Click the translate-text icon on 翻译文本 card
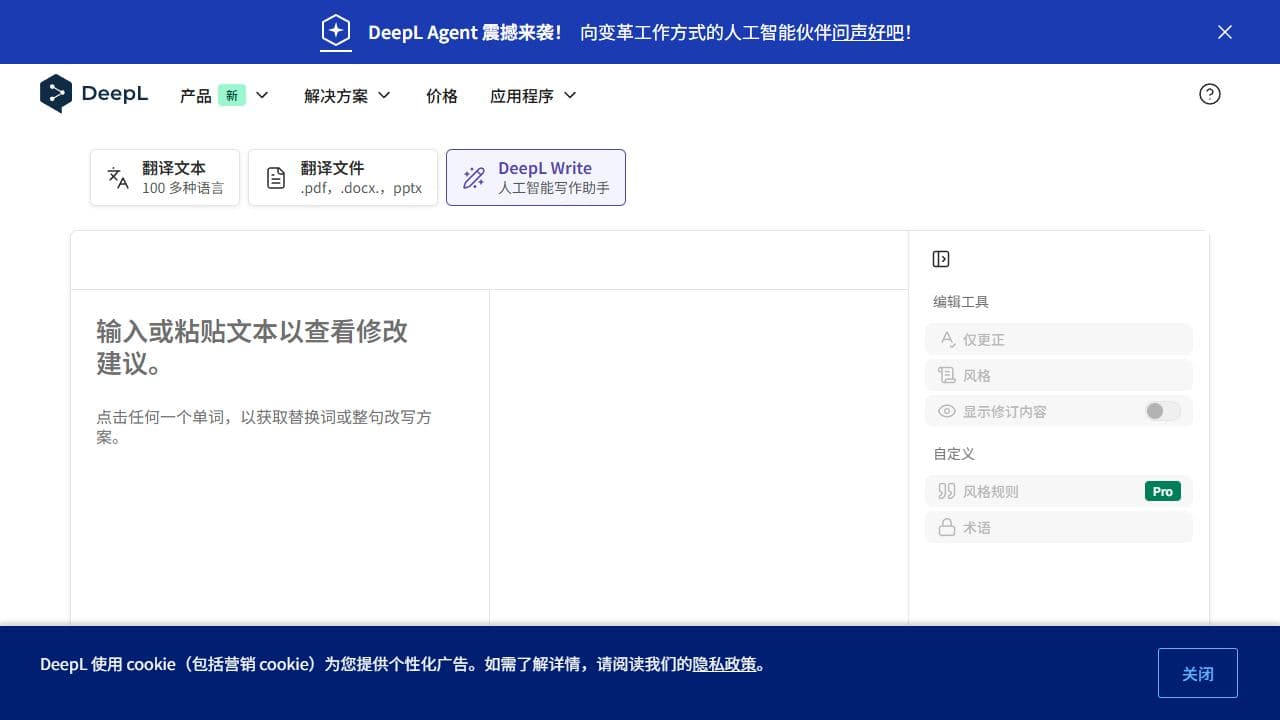1280x720 pixels. 117,177
